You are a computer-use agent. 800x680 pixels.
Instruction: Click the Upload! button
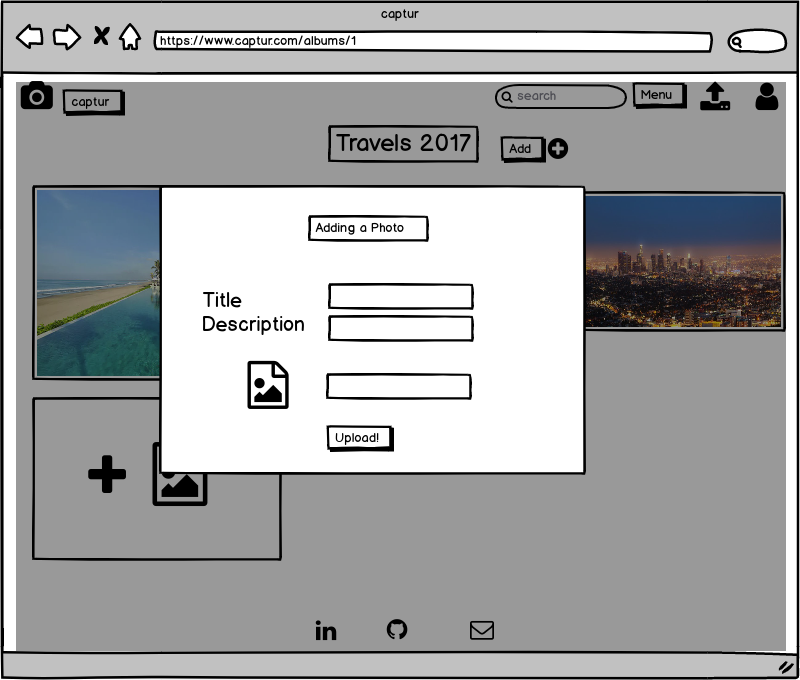tap(360, 438)
